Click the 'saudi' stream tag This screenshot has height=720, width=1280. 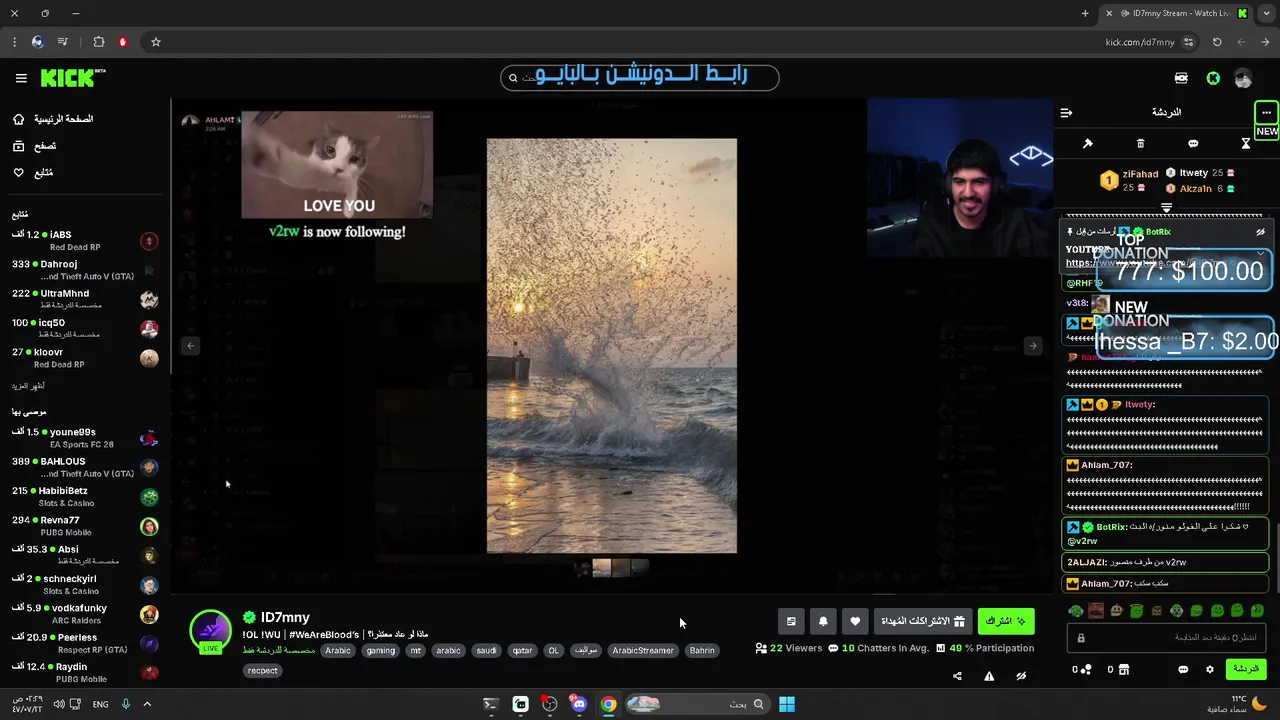click(486, 650)
